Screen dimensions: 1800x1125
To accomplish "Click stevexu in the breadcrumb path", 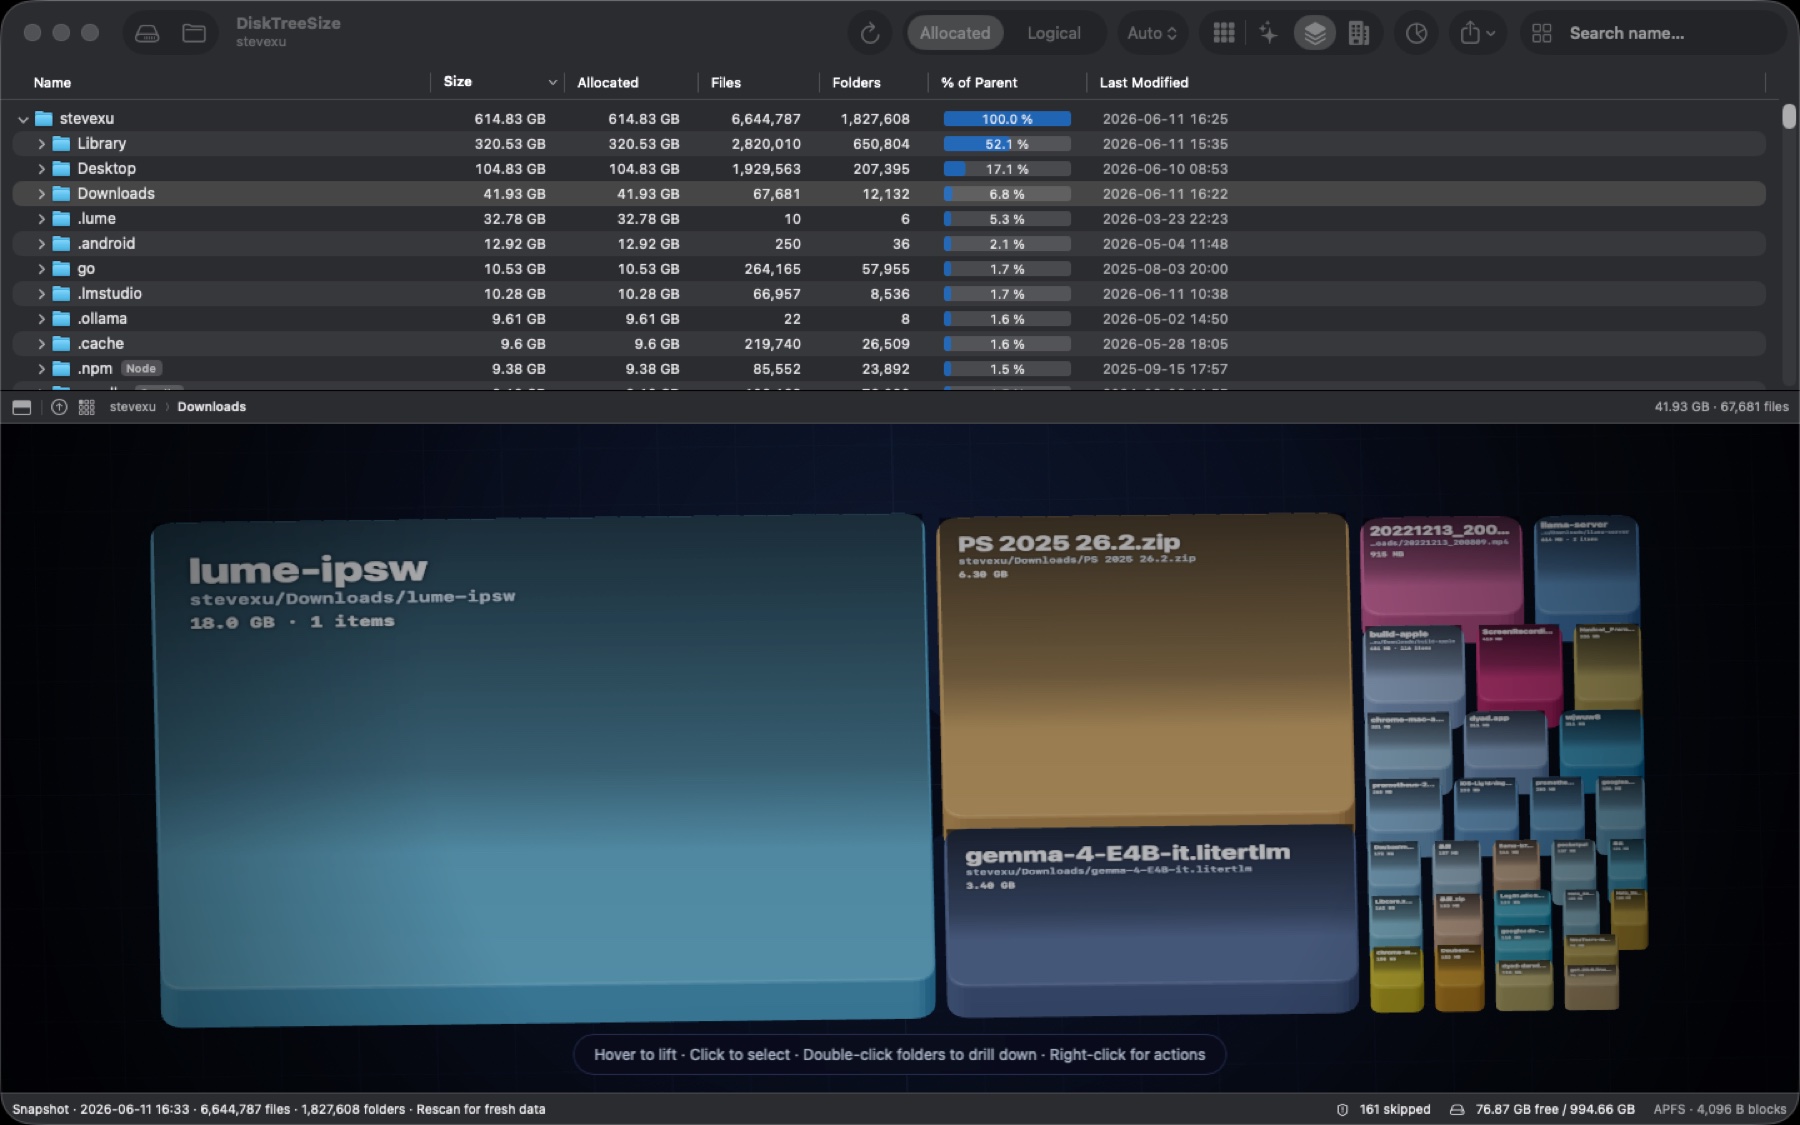I will tap(133, 407).
